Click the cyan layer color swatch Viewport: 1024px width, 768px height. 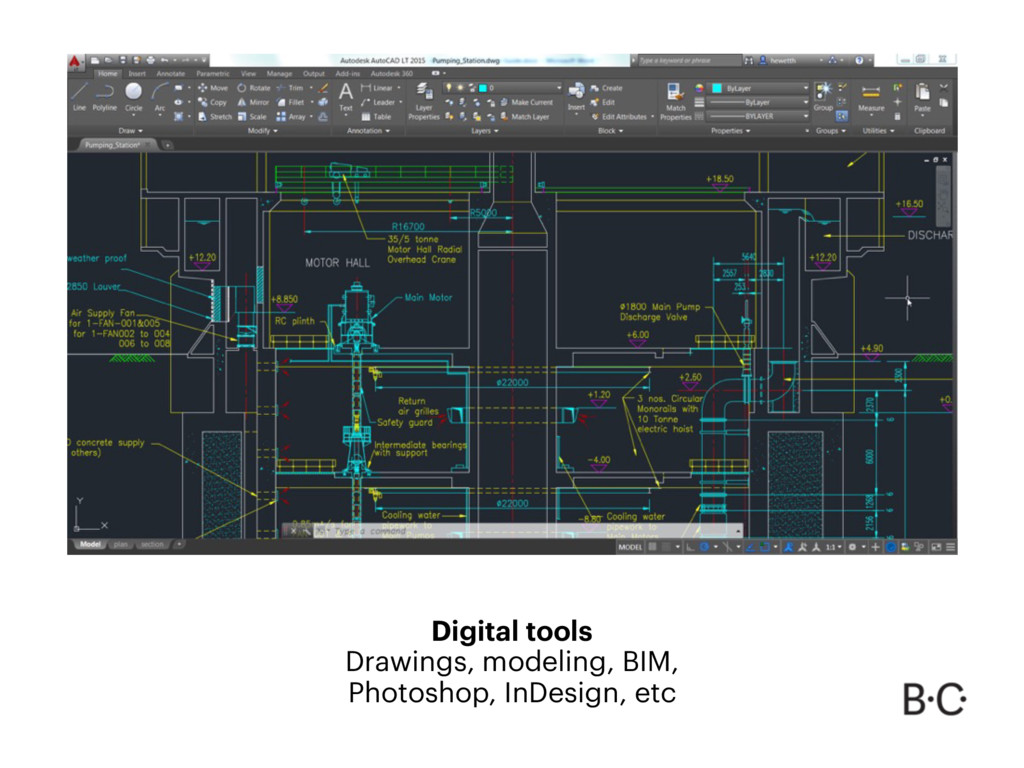(483, 88)
